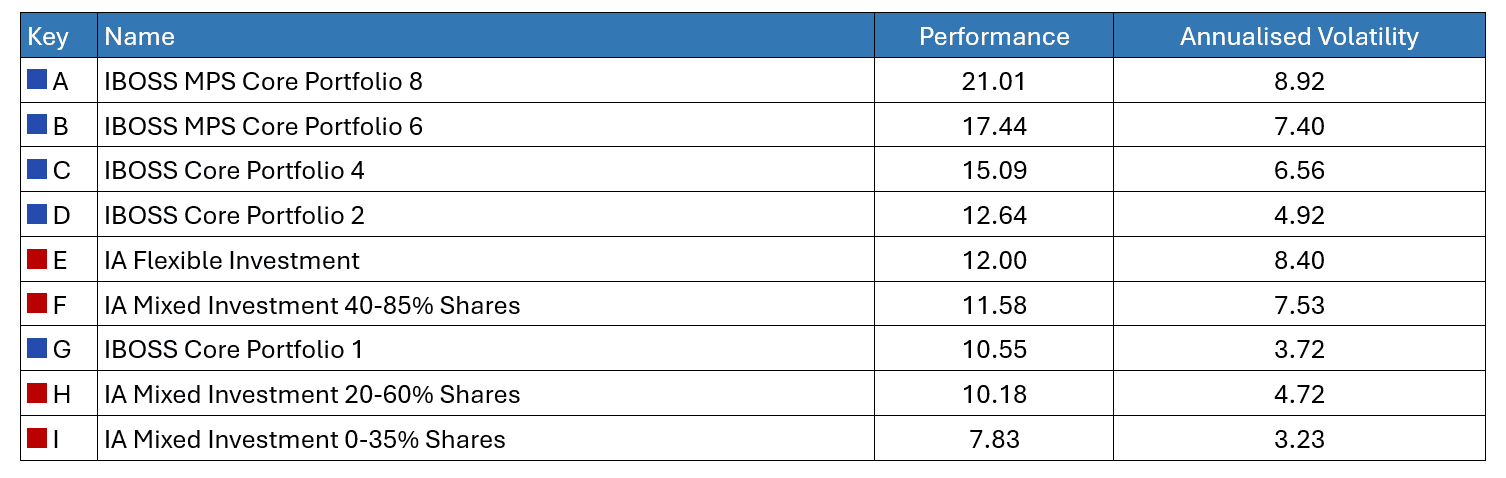The image size is (1506, 478).
Task: Click the blue swatch for key G
Action: pos(37,348)
